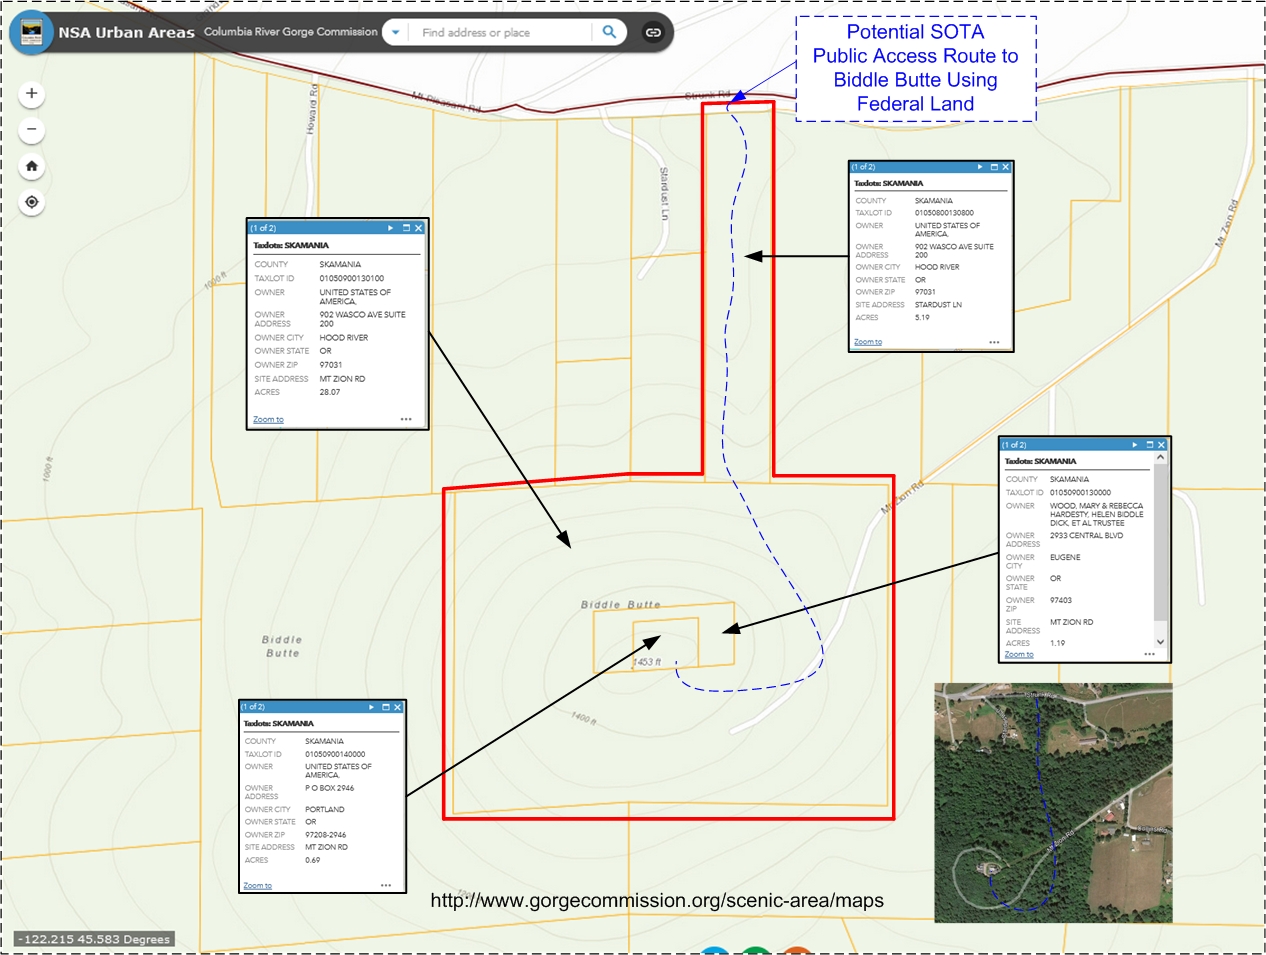Open more options in 28.07 acres popup

[x=406, y=420]
